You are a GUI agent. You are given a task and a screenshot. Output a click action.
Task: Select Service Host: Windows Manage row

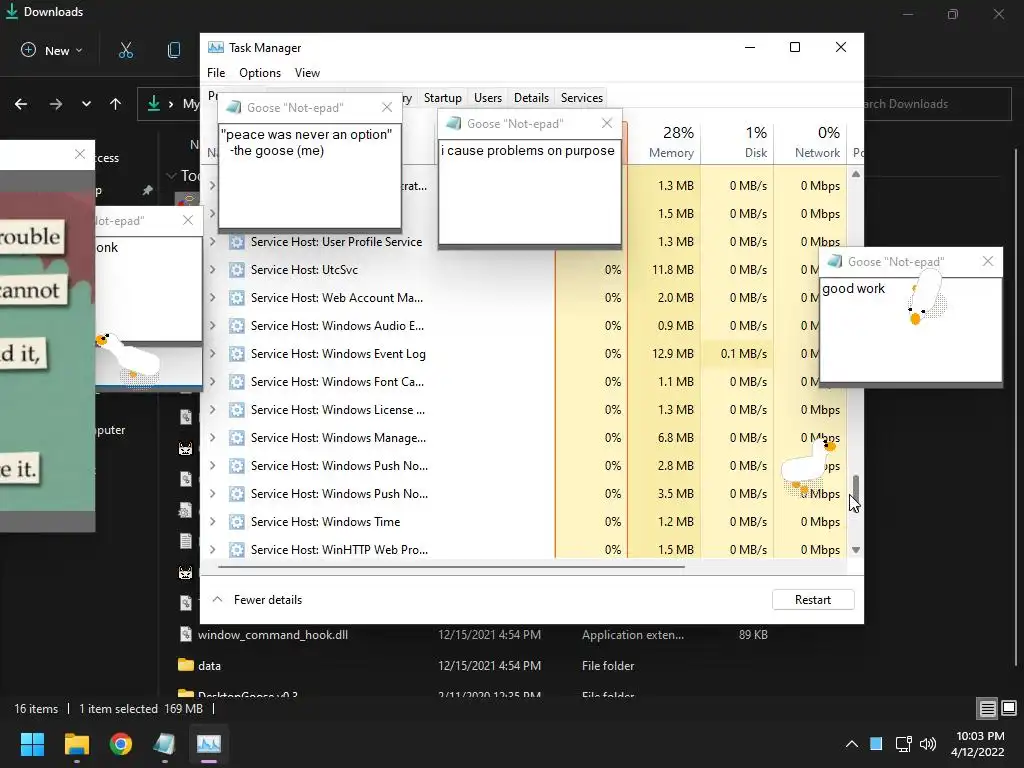pos(524,438)
